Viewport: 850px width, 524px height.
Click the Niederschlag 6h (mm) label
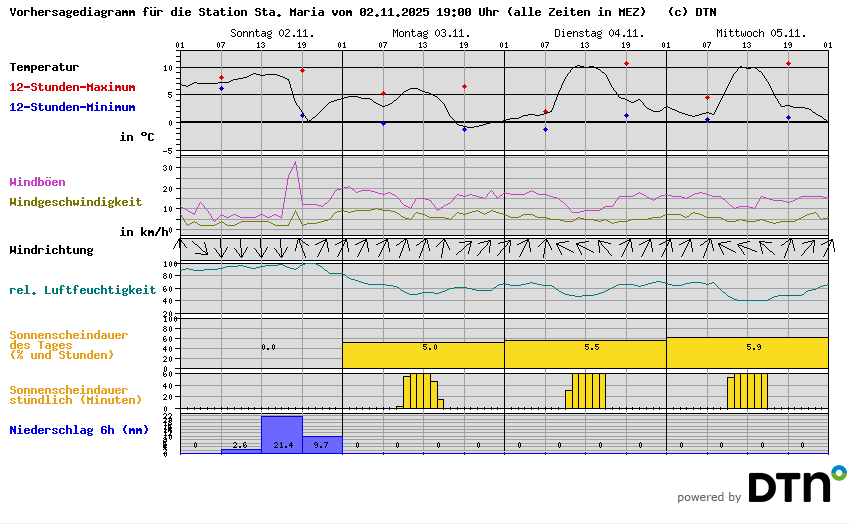tap(79, 430)
